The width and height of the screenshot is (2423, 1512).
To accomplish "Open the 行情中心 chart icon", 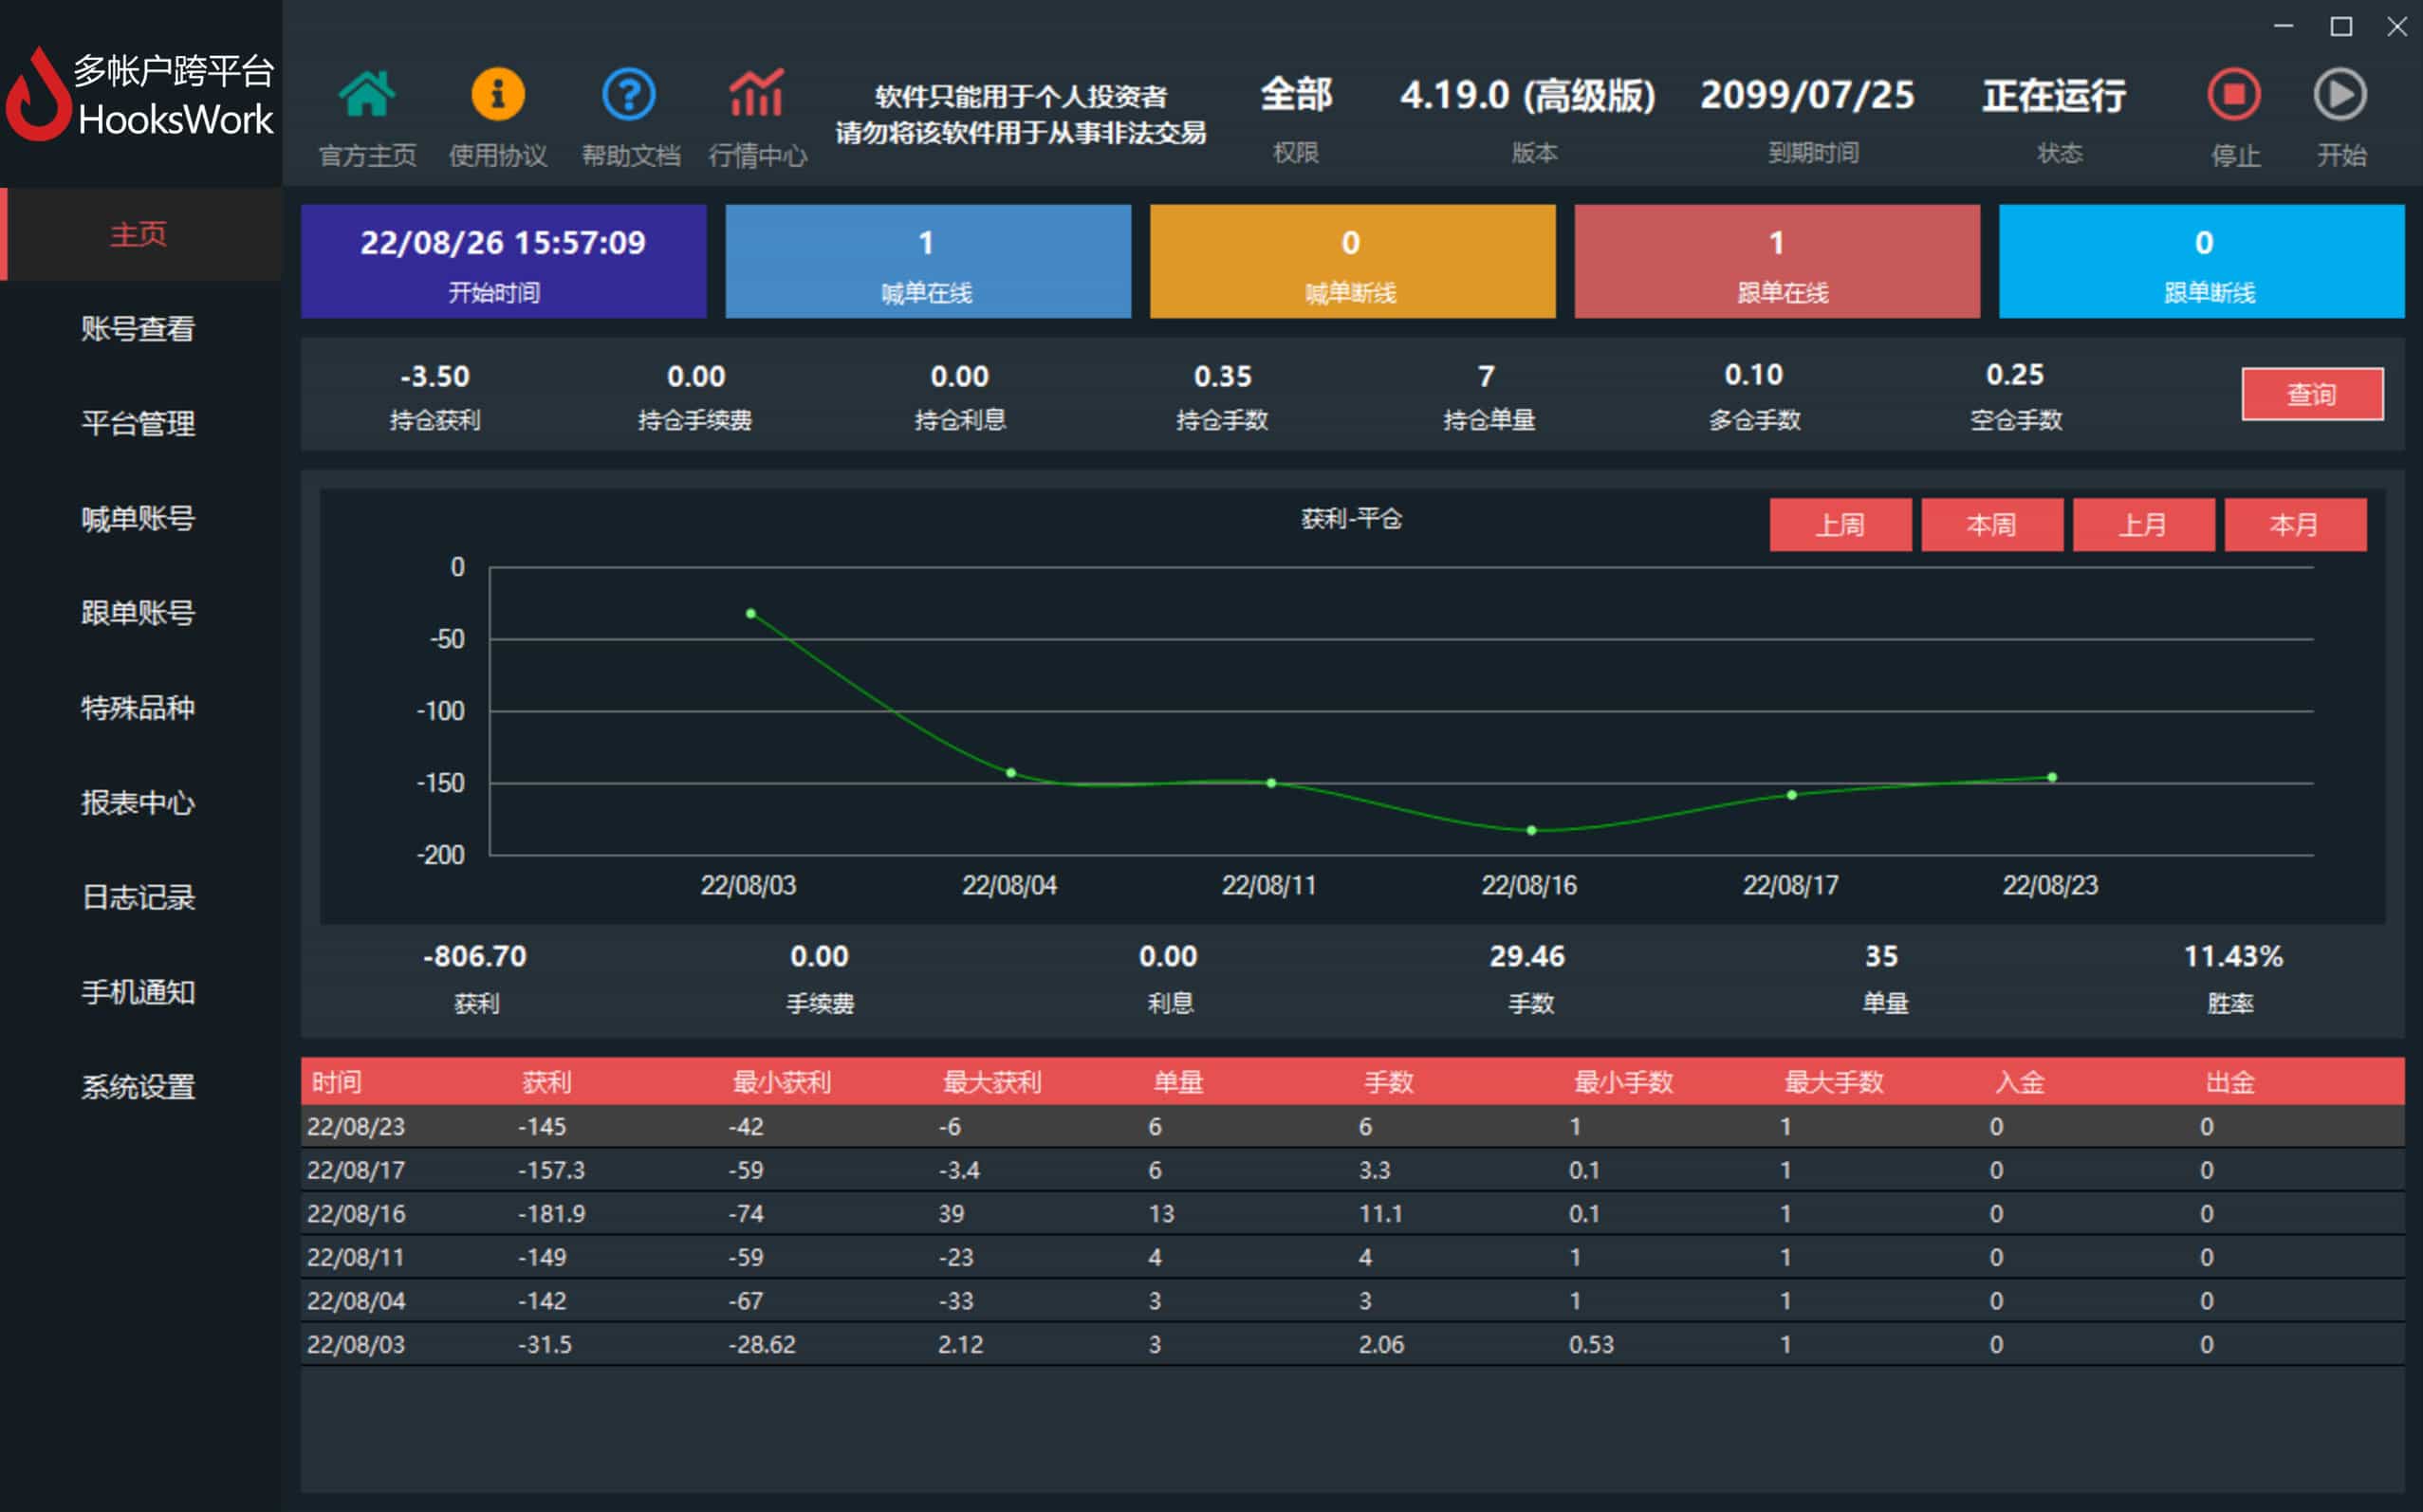I will pyautogui.click(x=757, y=95).
